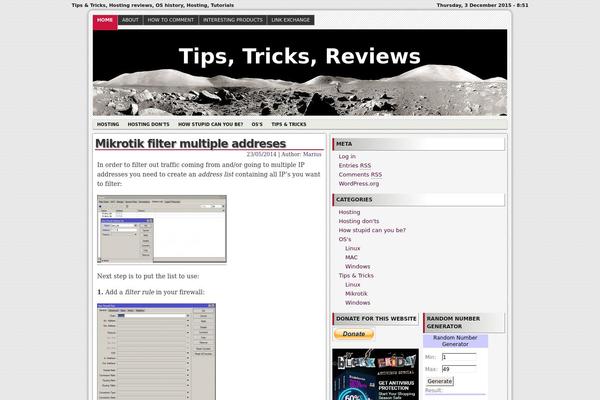Viewport: 600px width, 400px height.
Task: Open Linux subcategory under OS's
Action: 352,248
